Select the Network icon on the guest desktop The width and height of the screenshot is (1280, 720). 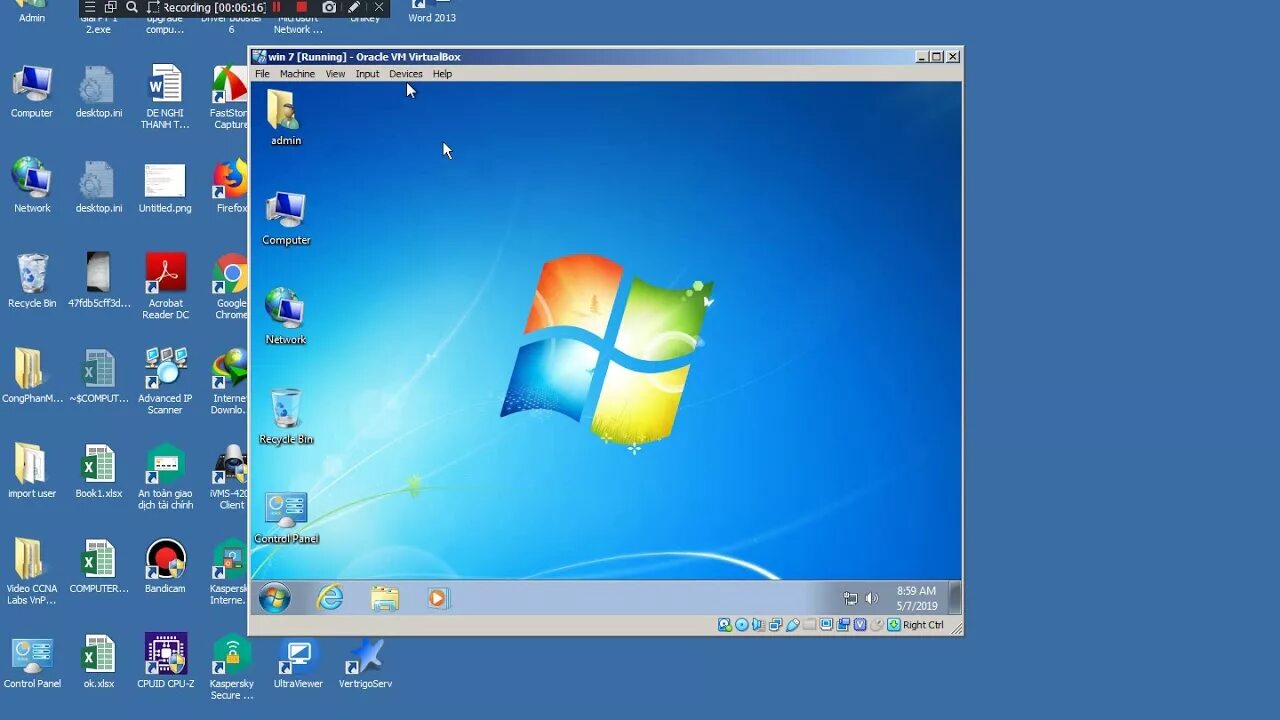[x=286, y=317]
